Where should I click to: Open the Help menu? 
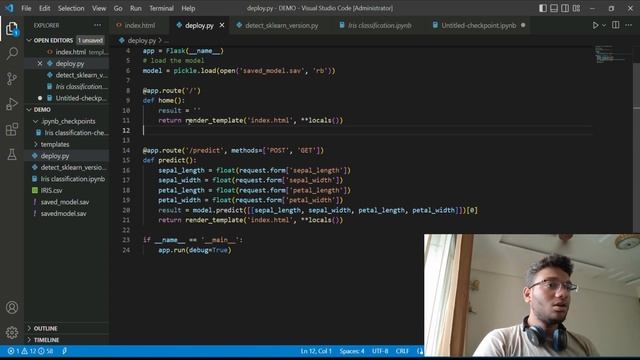188,8
